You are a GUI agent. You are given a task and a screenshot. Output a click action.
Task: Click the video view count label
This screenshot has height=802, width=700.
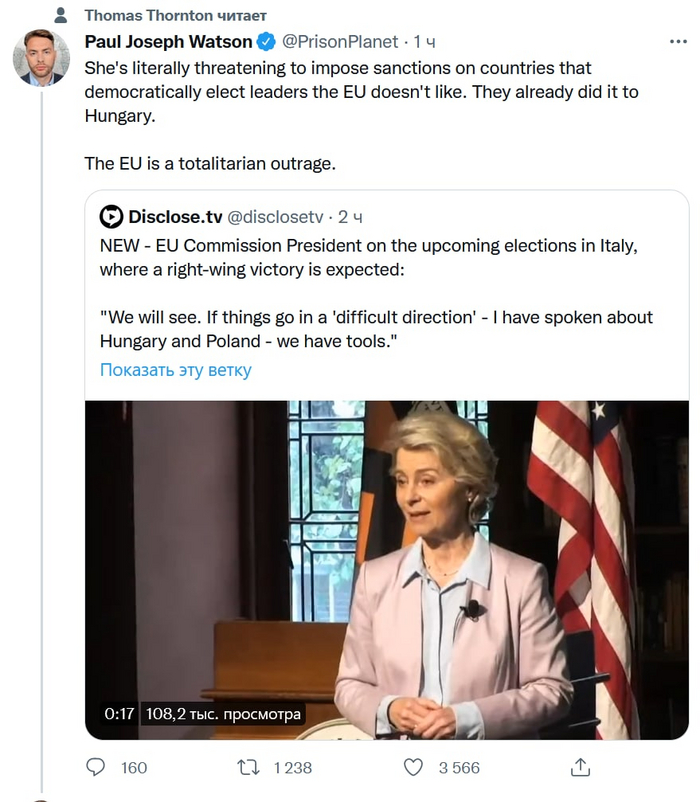(x=223, y=714)
